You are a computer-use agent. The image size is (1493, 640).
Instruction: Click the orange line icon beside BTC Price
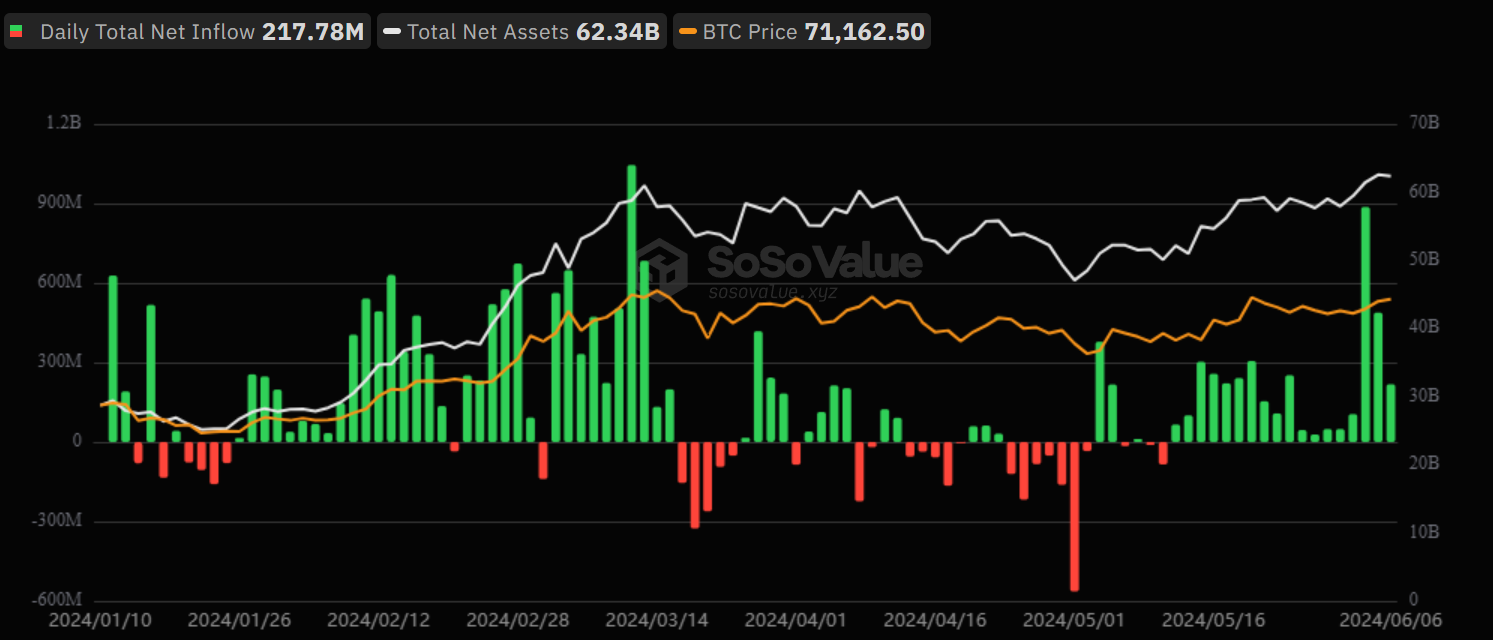pos(686,31)
